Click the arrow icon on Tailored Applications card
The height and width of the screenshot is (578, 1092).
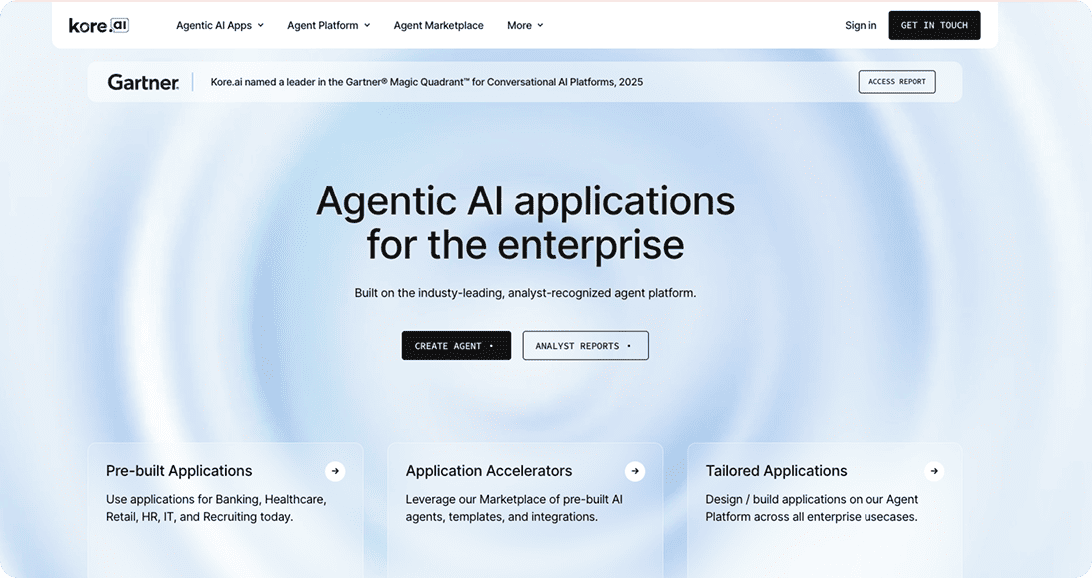[x=934, y=471]
